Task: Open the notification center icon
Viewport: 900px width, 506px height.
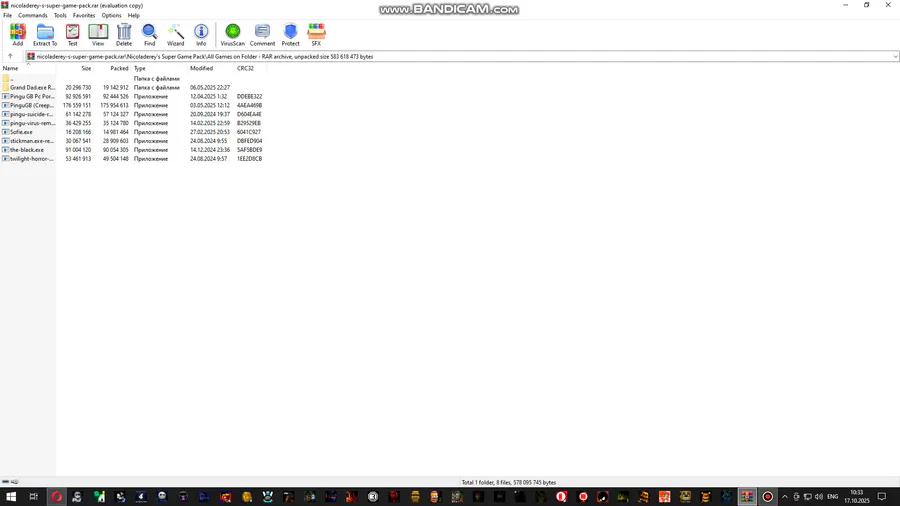Action: pyautogui.click(x=882, y=497)
